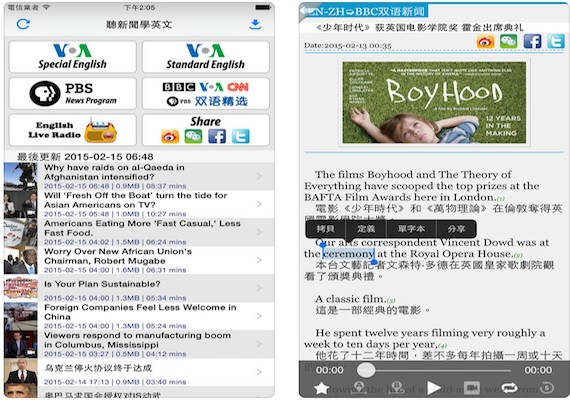570x400 pixels.
Task: Tap the refresh icon in the header
Action: click(23, 24)
